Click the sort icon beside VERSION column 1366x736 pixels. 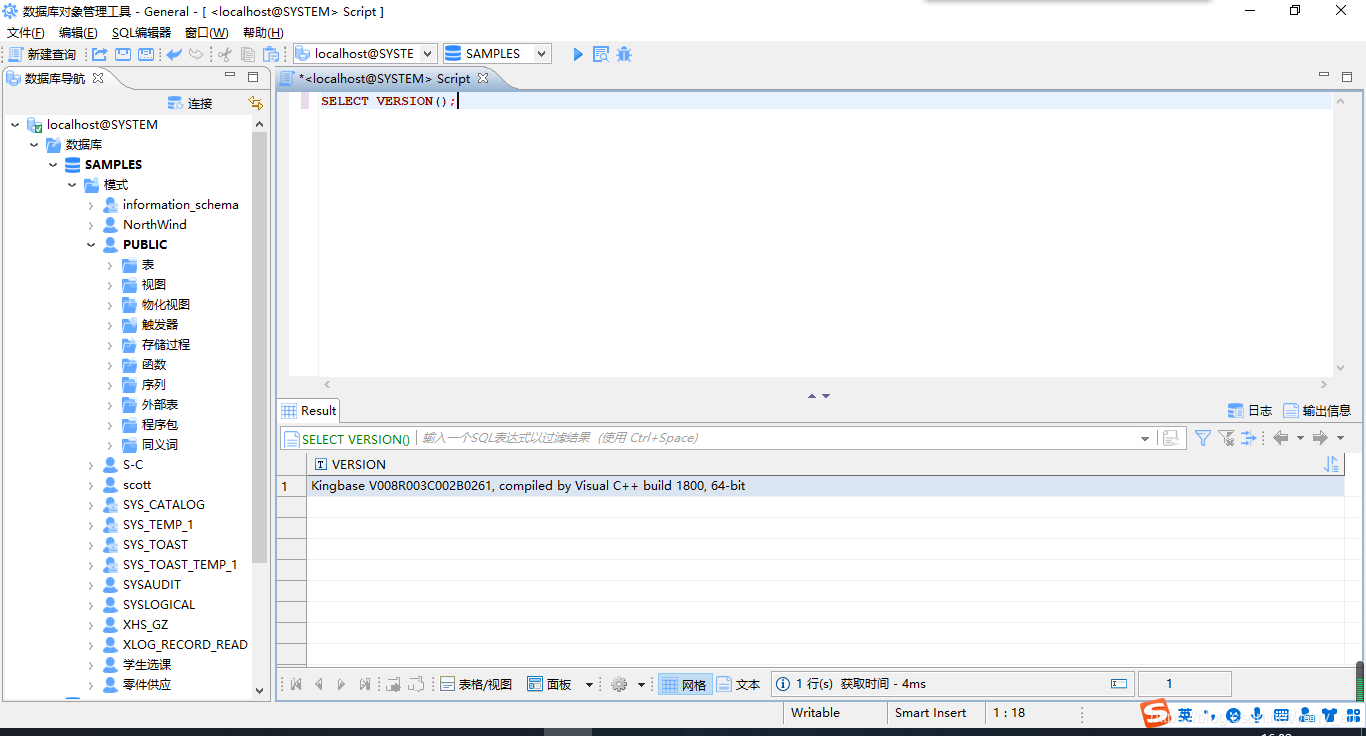coord(1331,464)
